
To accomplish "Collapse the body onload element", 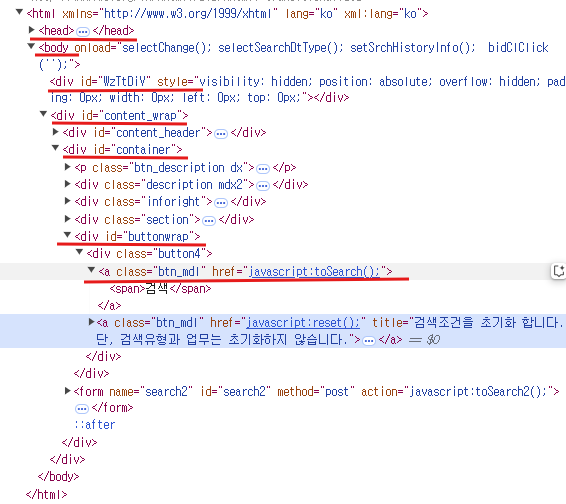I will click(x=31, y=46).
